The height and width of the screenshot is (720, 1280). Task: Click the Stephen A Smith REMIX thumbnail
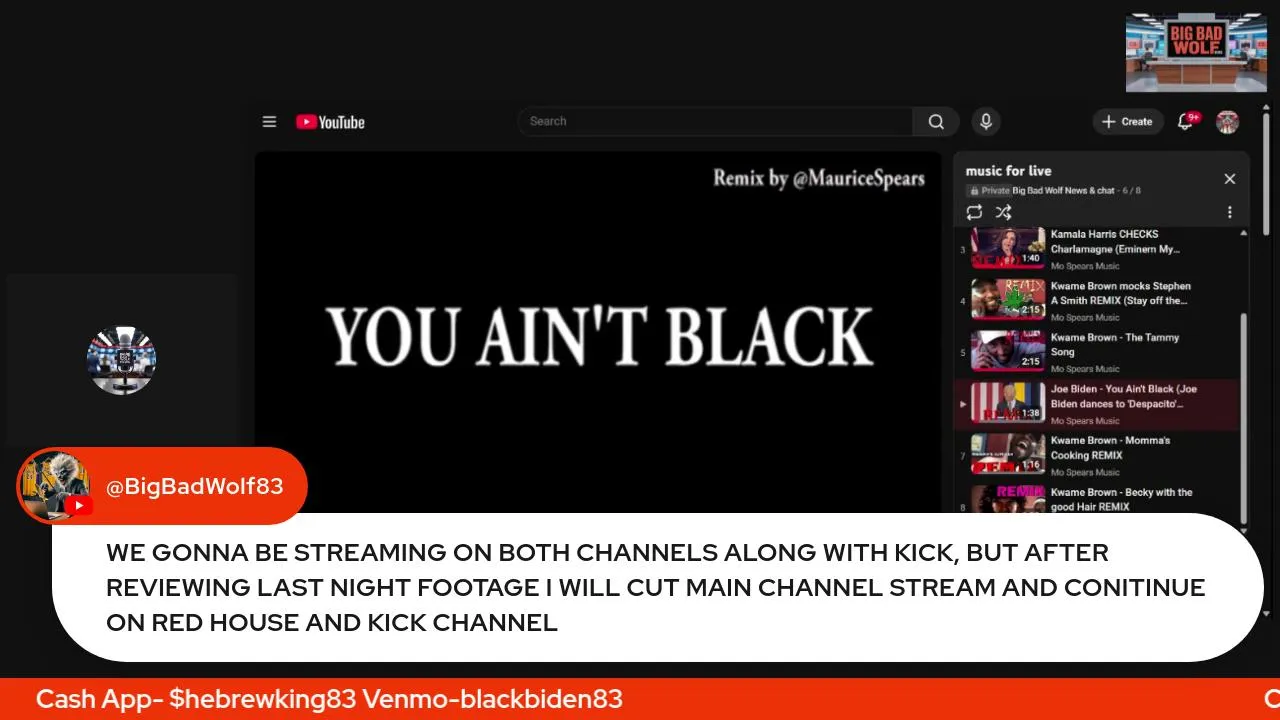1008,301
